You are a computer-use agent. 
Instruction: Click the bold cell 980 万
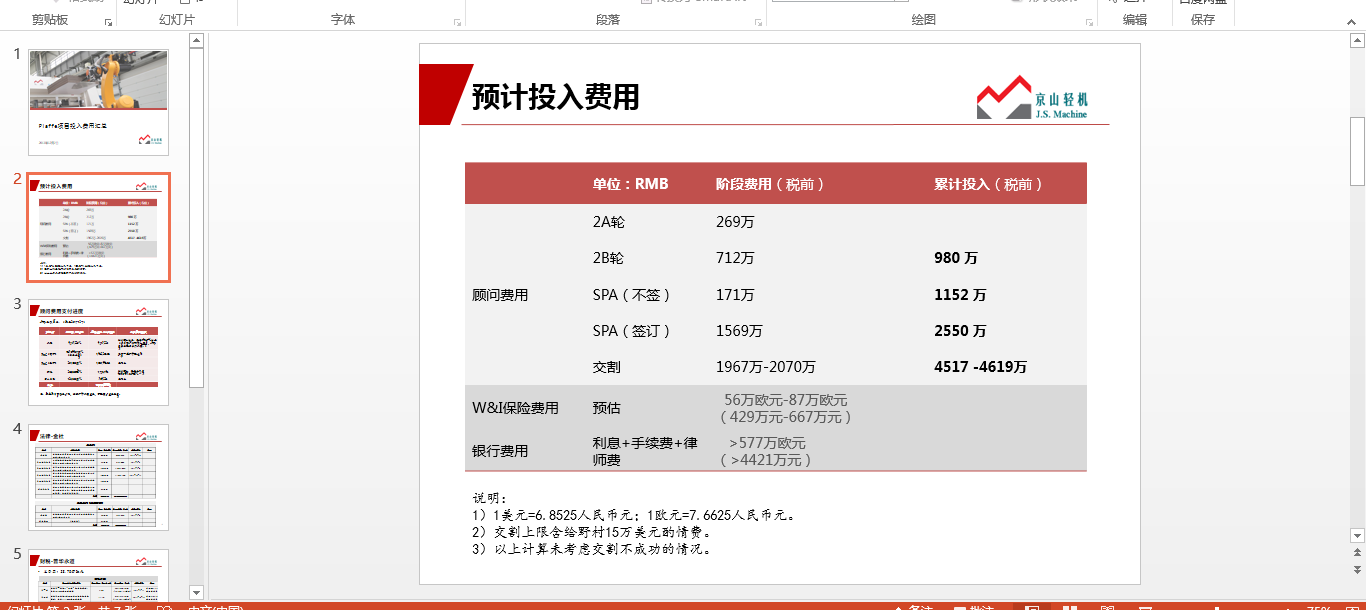(956, 258)
